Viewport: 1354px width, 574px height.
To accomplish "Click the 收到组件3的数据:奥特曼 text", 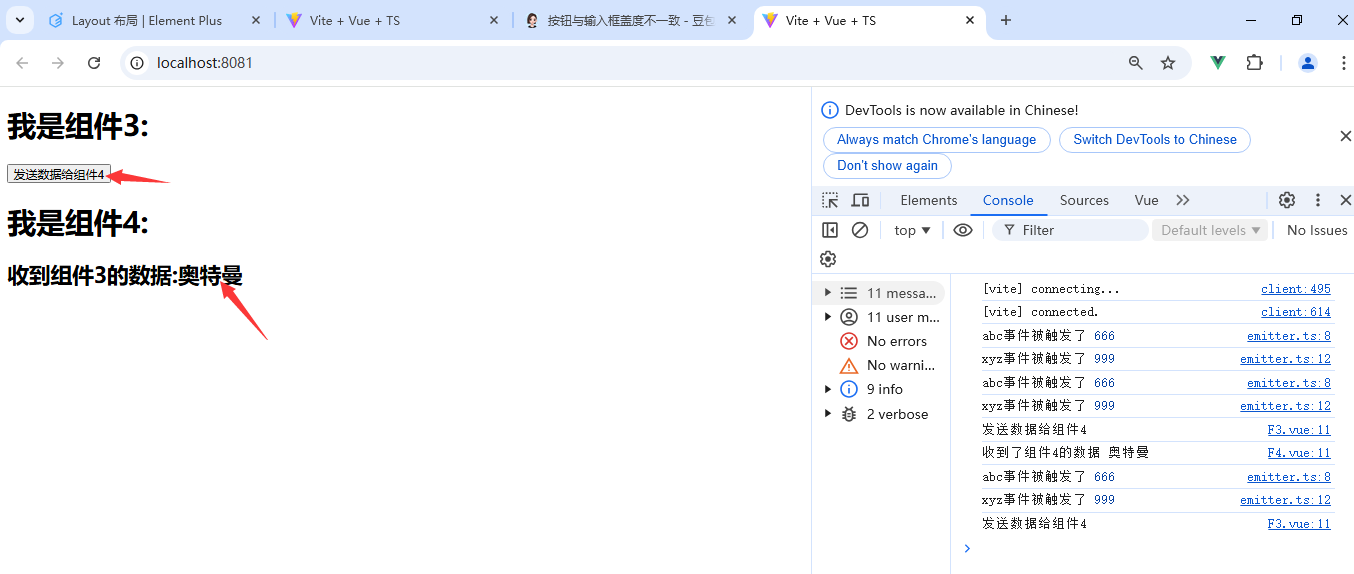I will [125, 276].
